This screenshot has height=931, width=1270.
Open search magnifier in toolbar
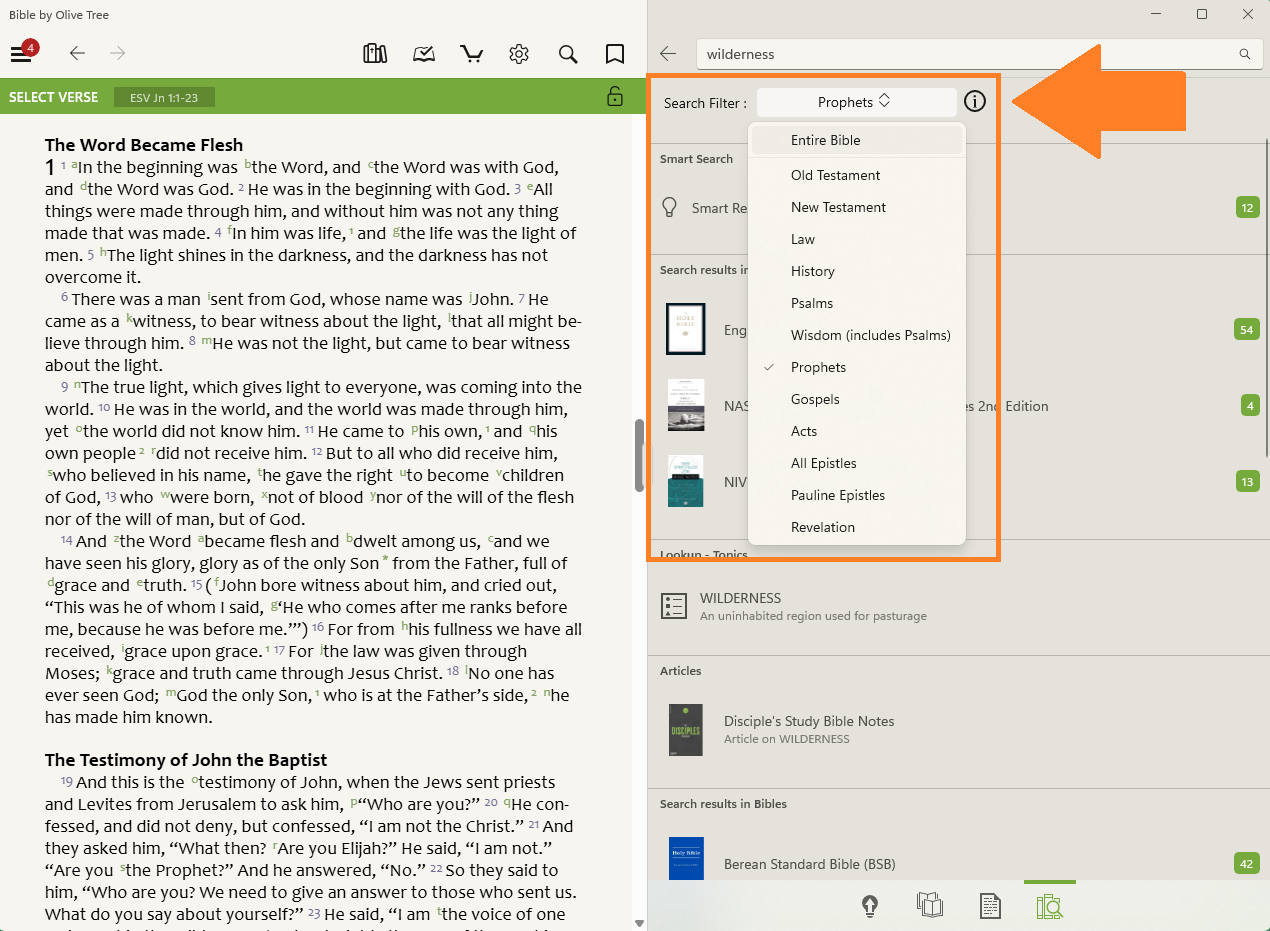(x=568, y=54)
